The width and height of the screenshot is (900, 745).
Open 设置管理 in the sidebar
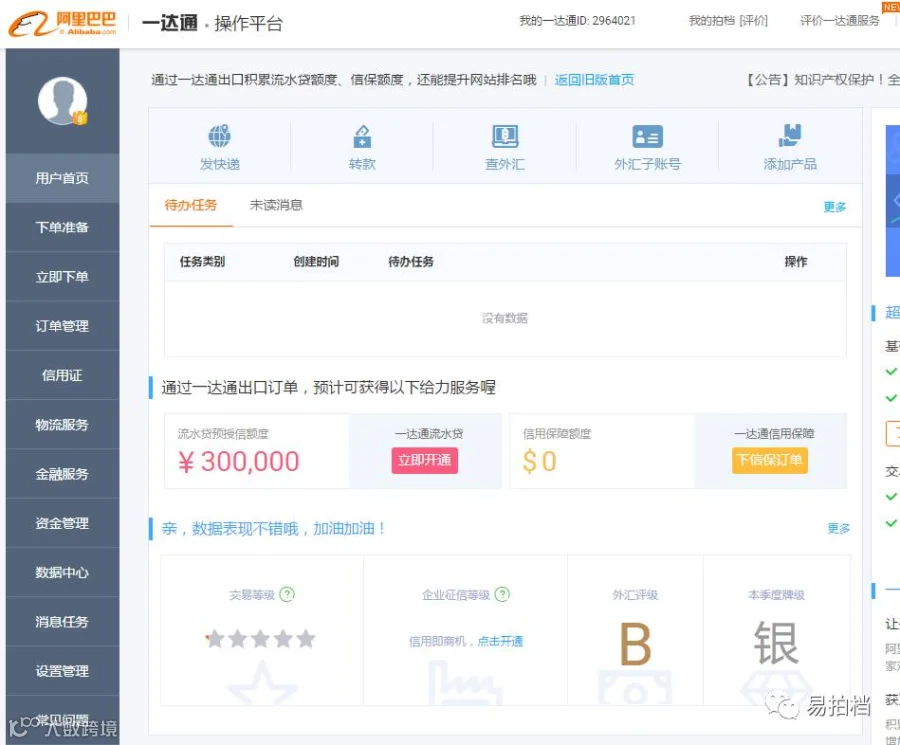pos(63,671)
